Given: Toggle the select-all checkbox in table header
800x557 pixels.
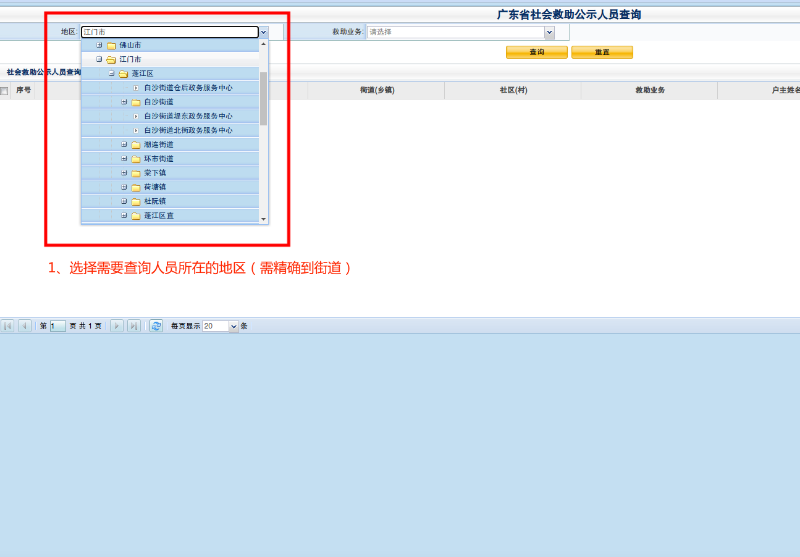Looking at the screenshot, I should coord(4,91).
